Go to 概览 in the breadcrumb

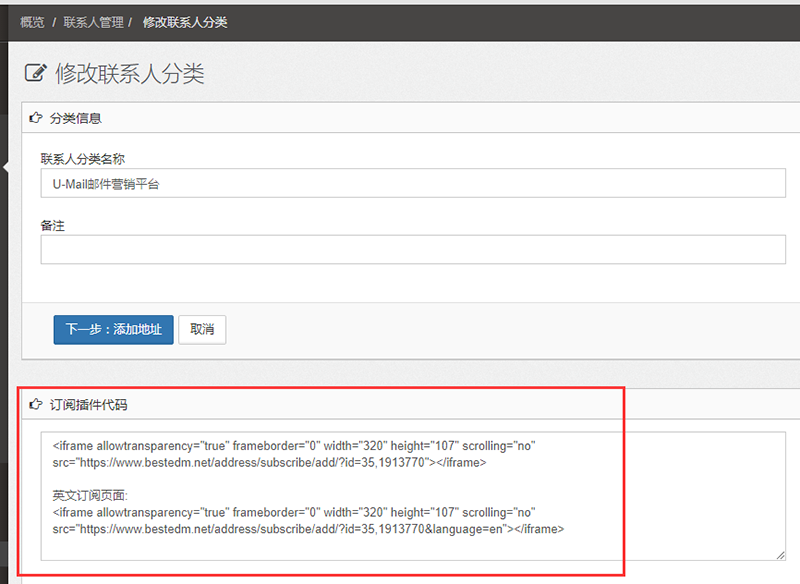coord(33,22)
